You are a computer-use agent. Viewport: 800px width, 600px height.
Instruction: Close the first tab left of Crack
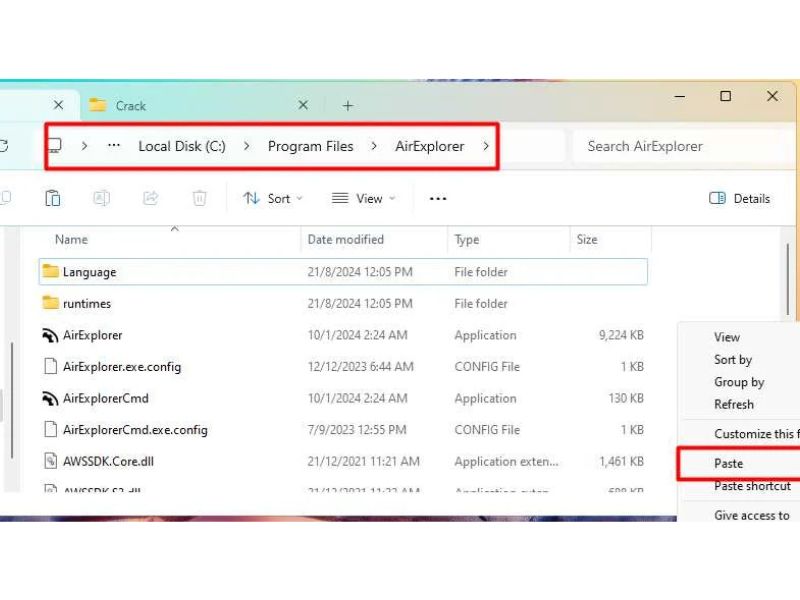59,105
